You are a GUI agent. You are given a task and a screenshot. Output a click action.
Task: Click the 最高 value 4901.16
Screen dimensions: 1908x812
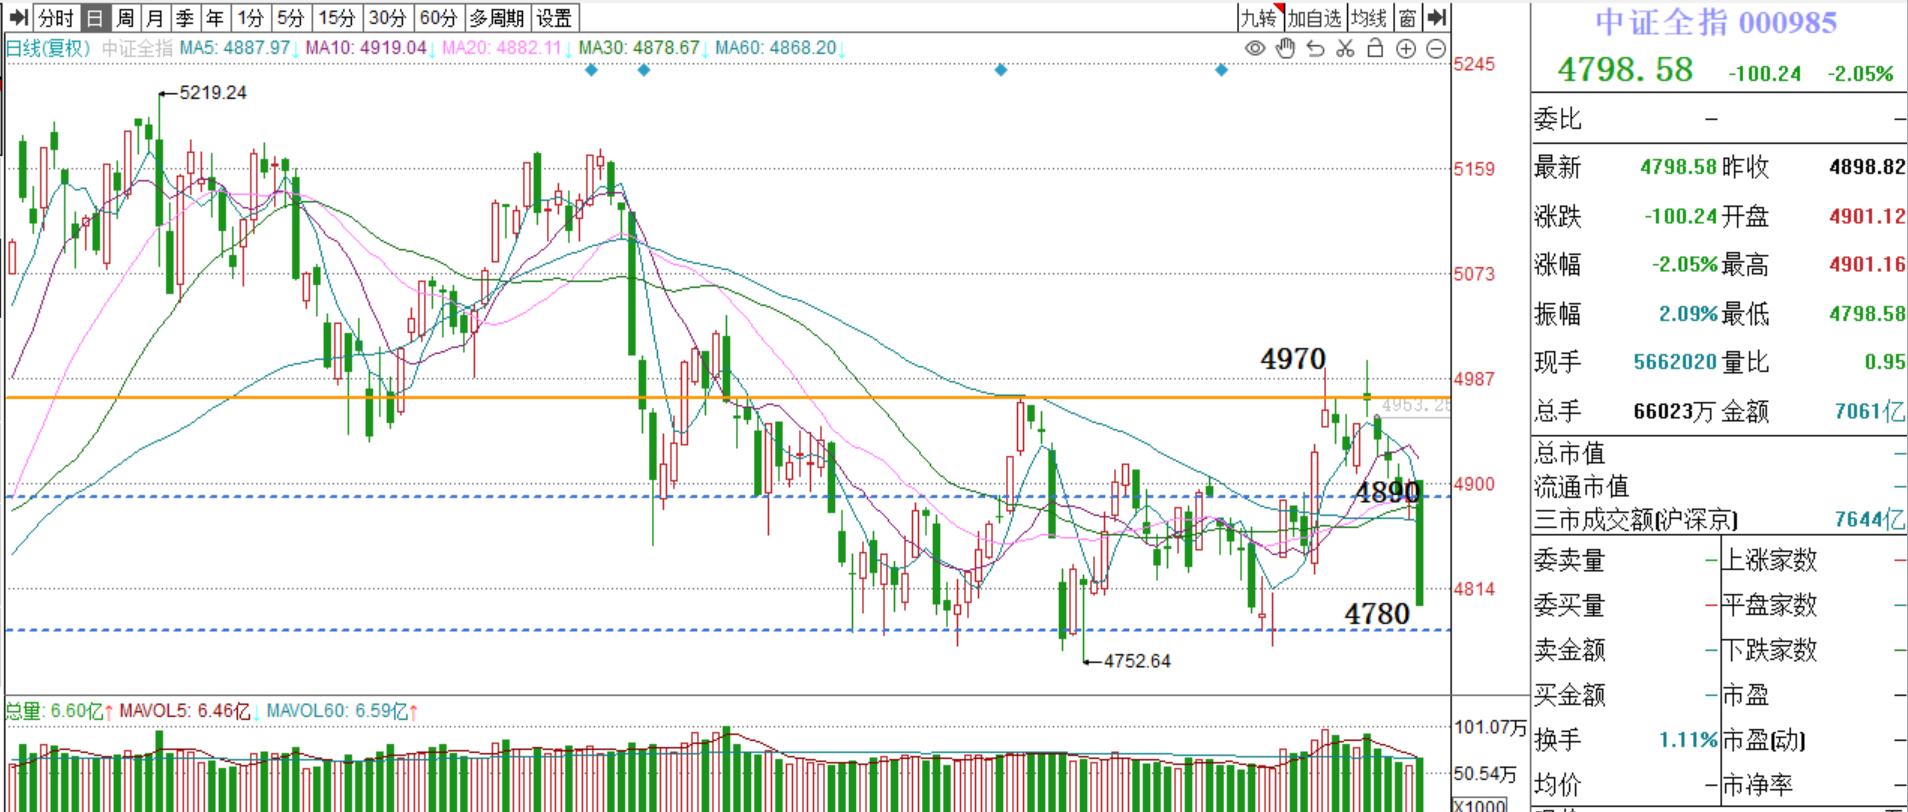(1867, 265)
